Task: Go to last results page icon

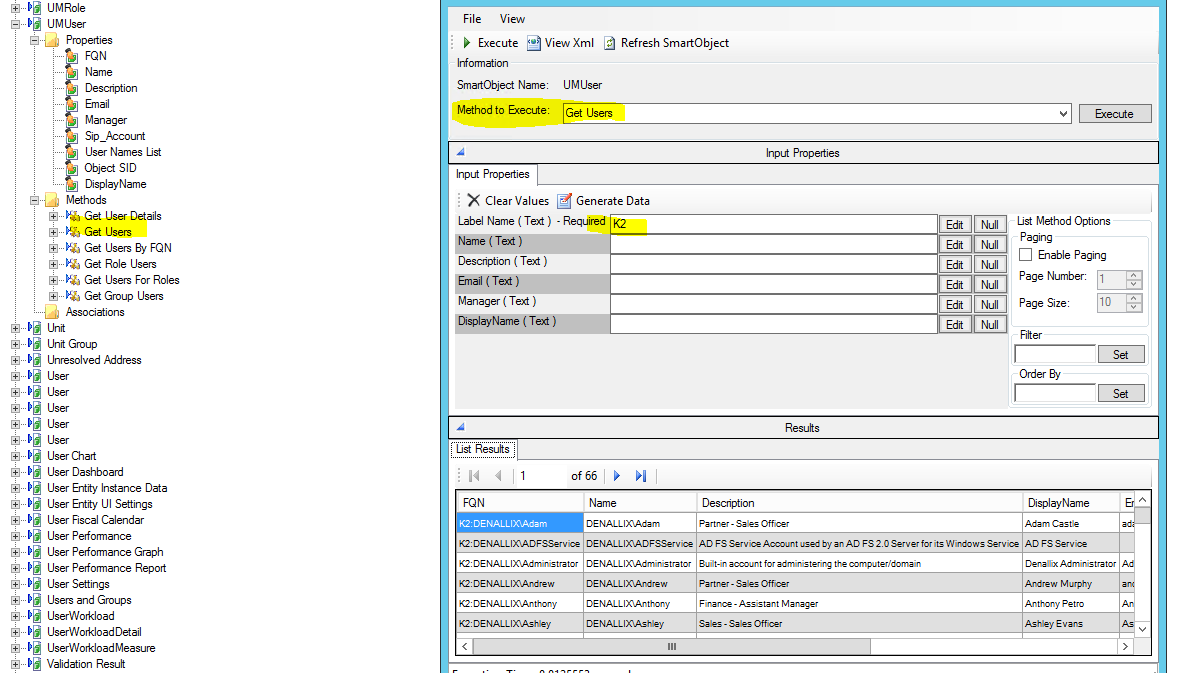Action: (x=641, y=476)
